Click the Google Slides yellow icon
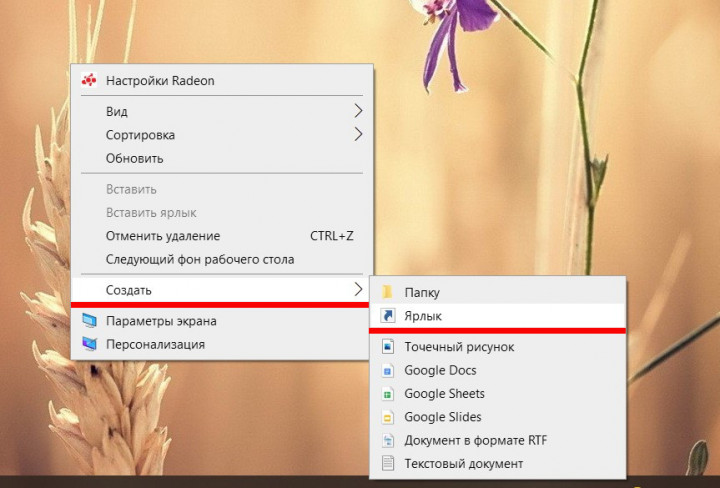Screen dimensions: 720x488 pyautogui.click(x=388, y=417)
